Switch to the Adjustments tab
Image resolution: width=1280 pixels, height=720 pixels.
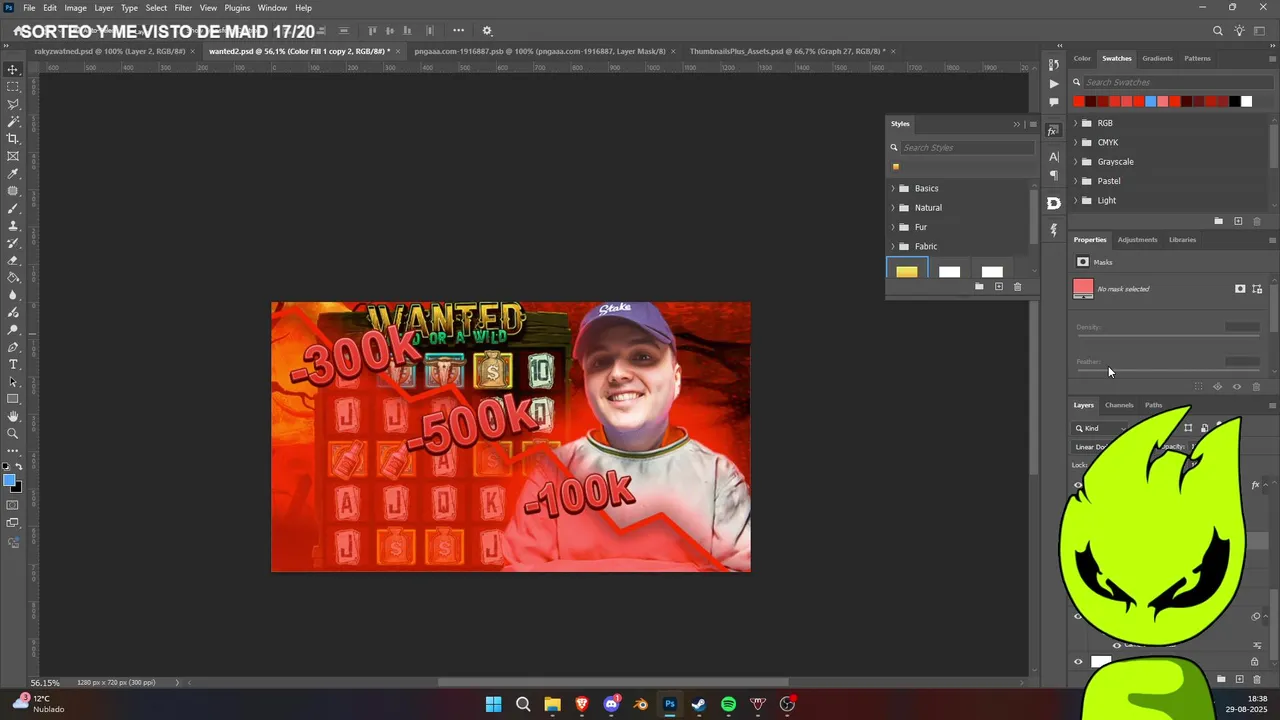tap(1137, 240)
